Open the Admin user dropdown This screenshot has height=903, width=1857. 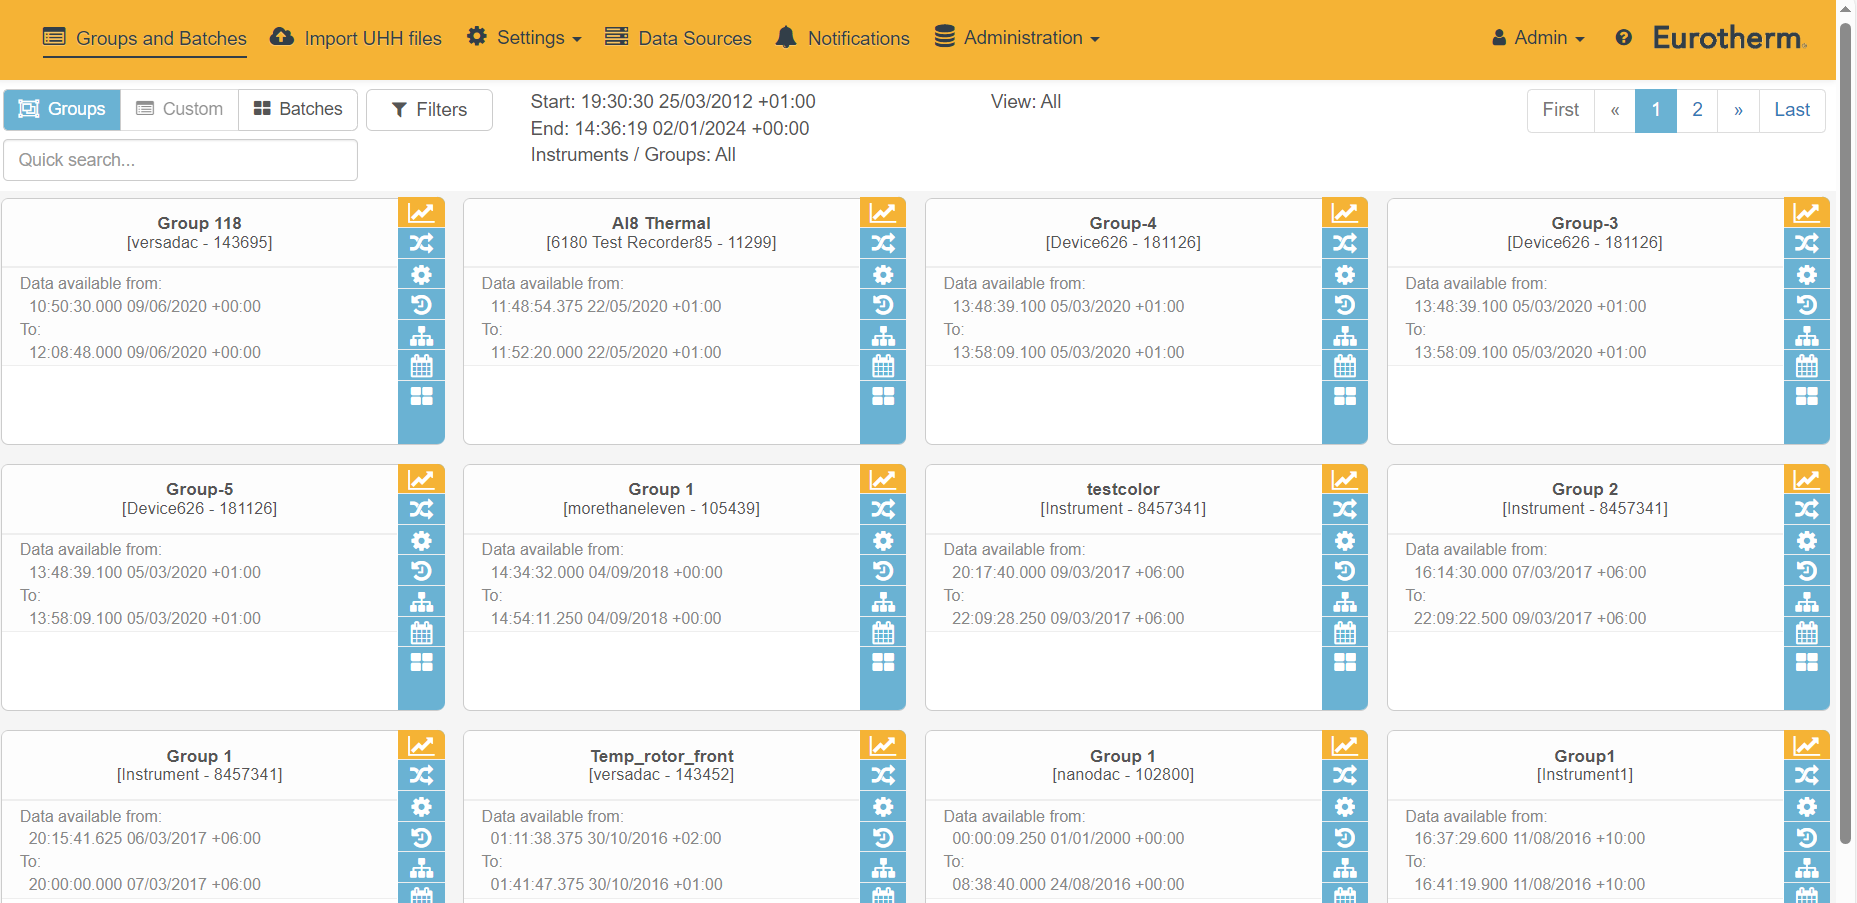click(x=1538, y=38)
